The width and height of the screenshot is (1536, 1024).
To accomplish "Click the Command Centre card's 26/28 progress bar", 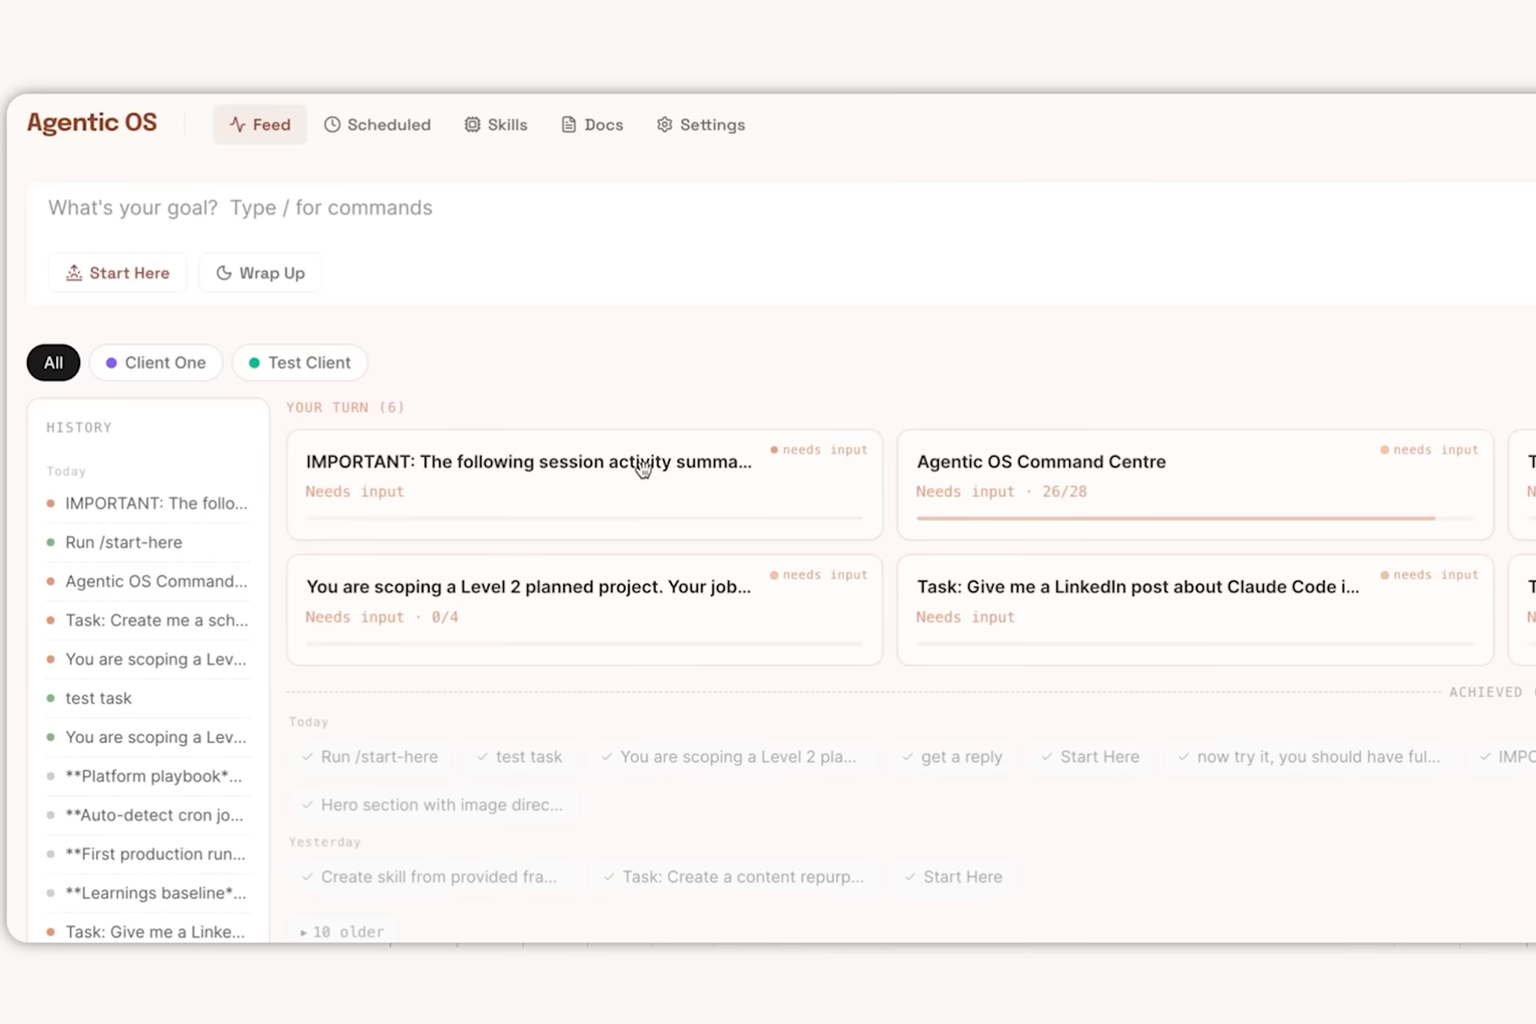I will pos(1195,518).
